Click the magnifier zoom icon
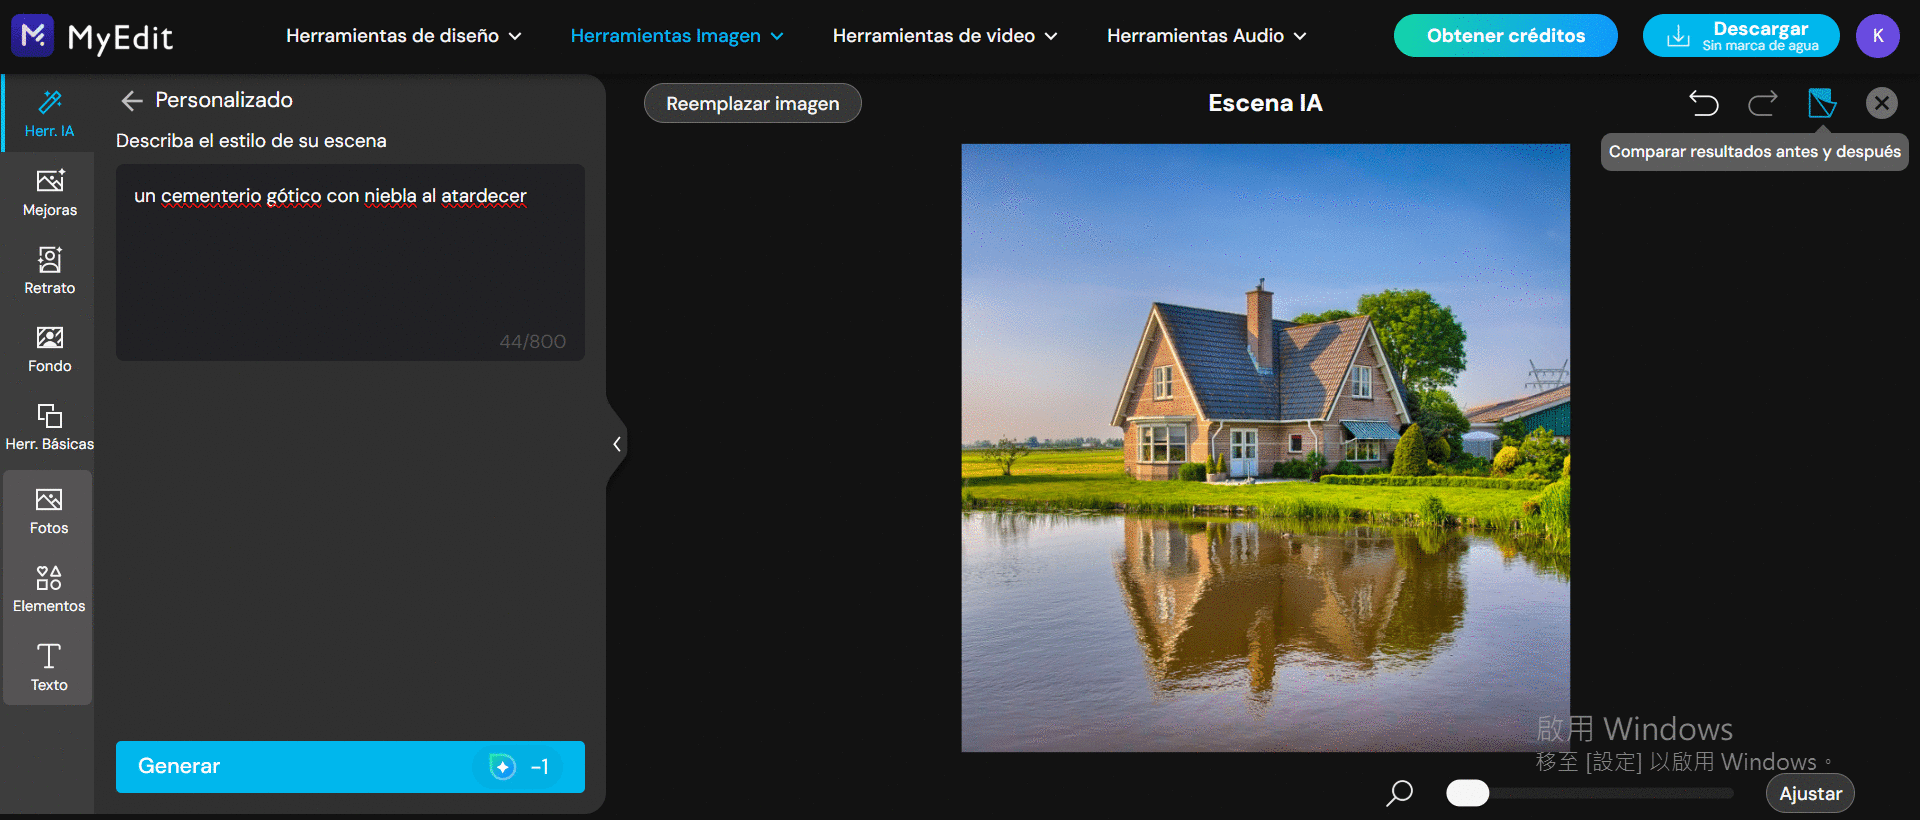The image size is (1920, 820). click(x=1400, y=793)
